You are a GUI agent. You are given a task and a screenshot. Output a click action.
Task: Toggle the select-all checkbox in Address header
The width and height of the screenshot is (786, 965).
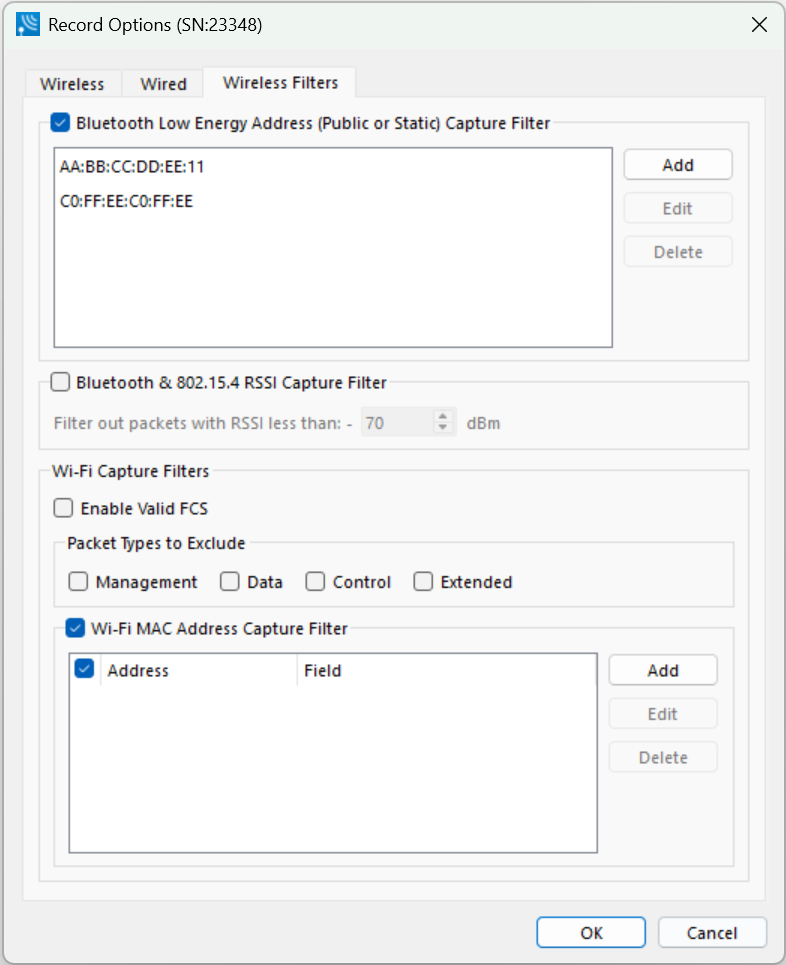point(84,669)
